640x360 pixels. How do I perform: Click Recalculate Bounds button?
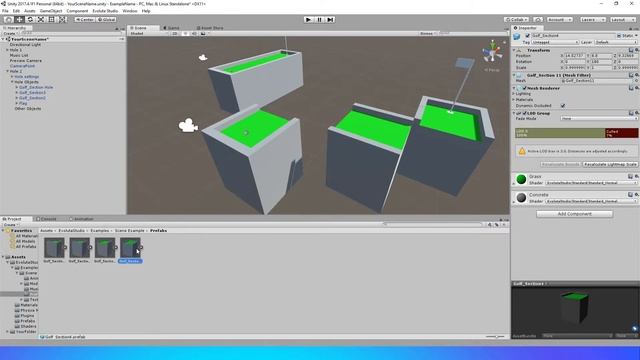click(560, 164)
